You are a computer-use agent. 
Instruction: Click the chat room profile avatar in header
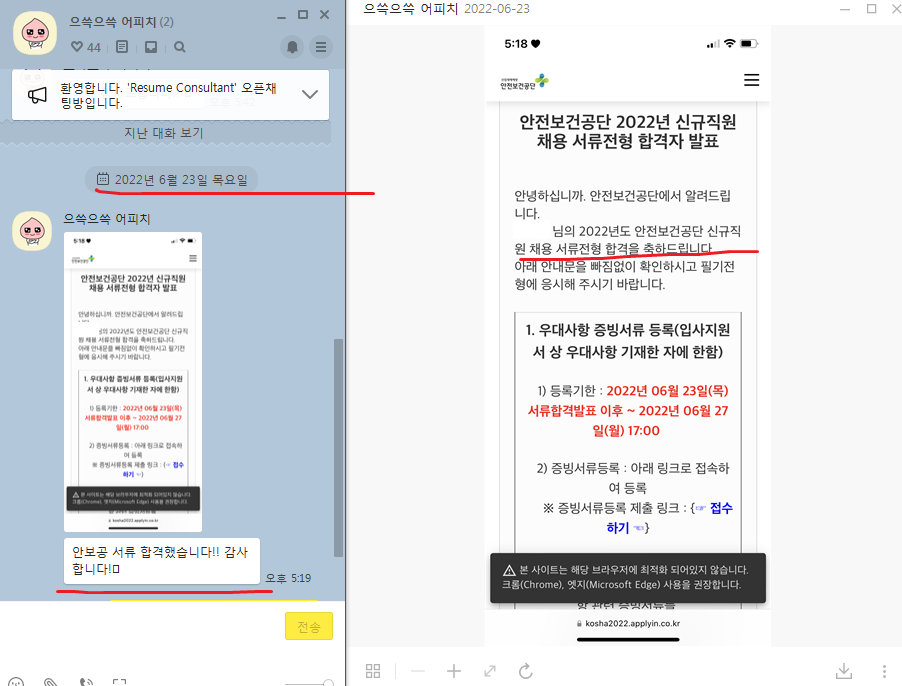pyautogui.click(x=35, y=33)
